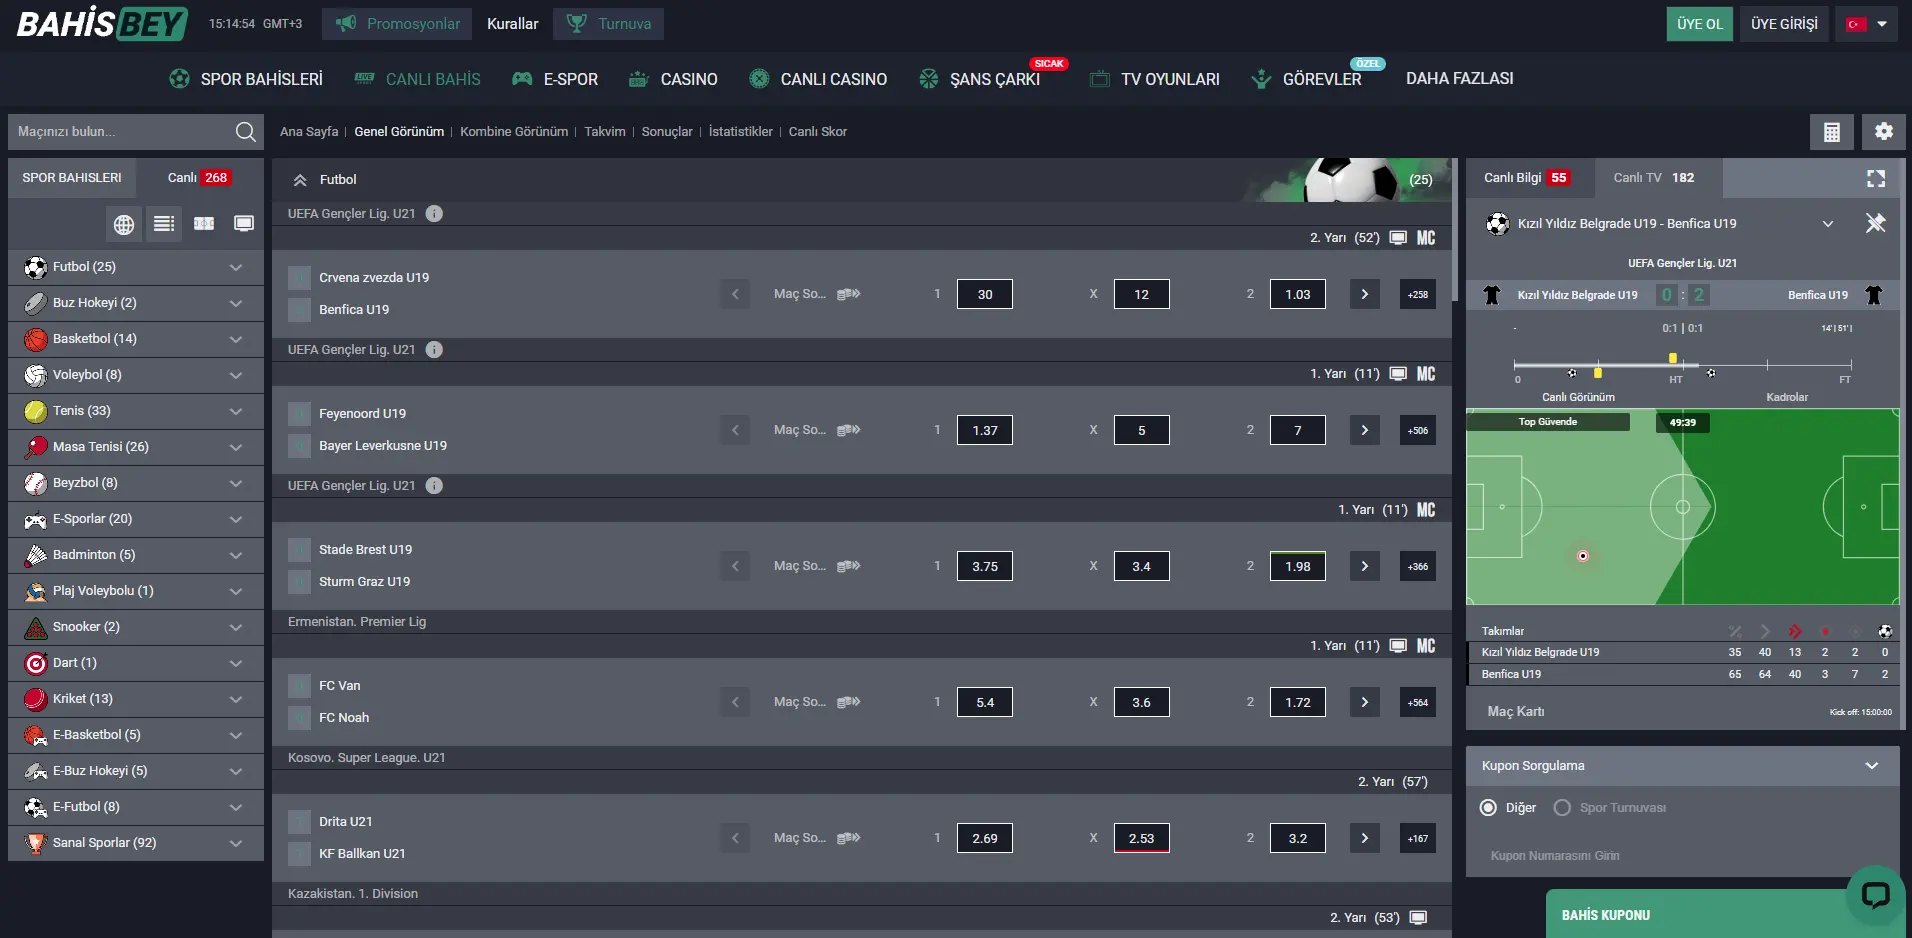Switch to the Canlı 268 tab

pyautogui.click(x=199, y=178)
